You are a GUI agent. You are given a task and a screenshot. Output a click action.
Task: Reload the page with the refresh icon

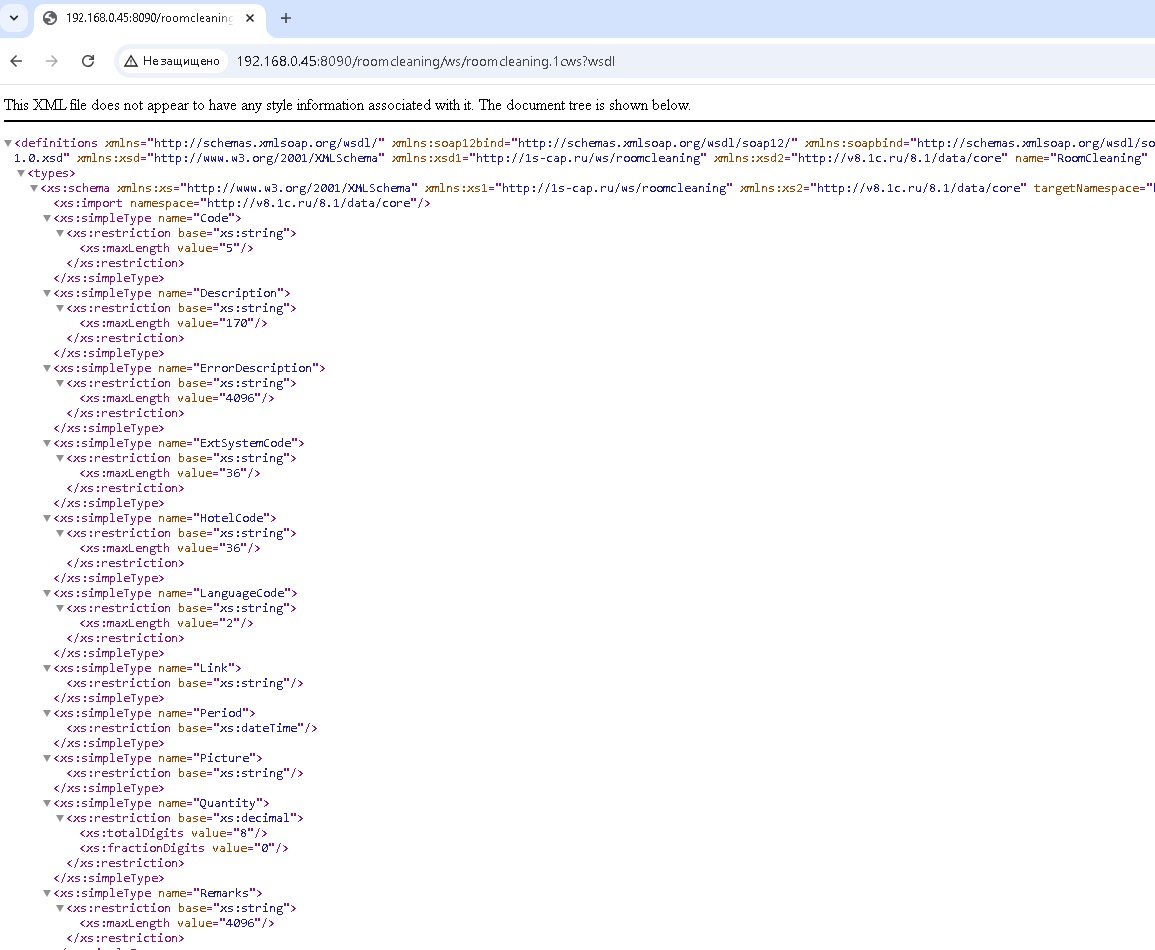click(x=88, y=61)
